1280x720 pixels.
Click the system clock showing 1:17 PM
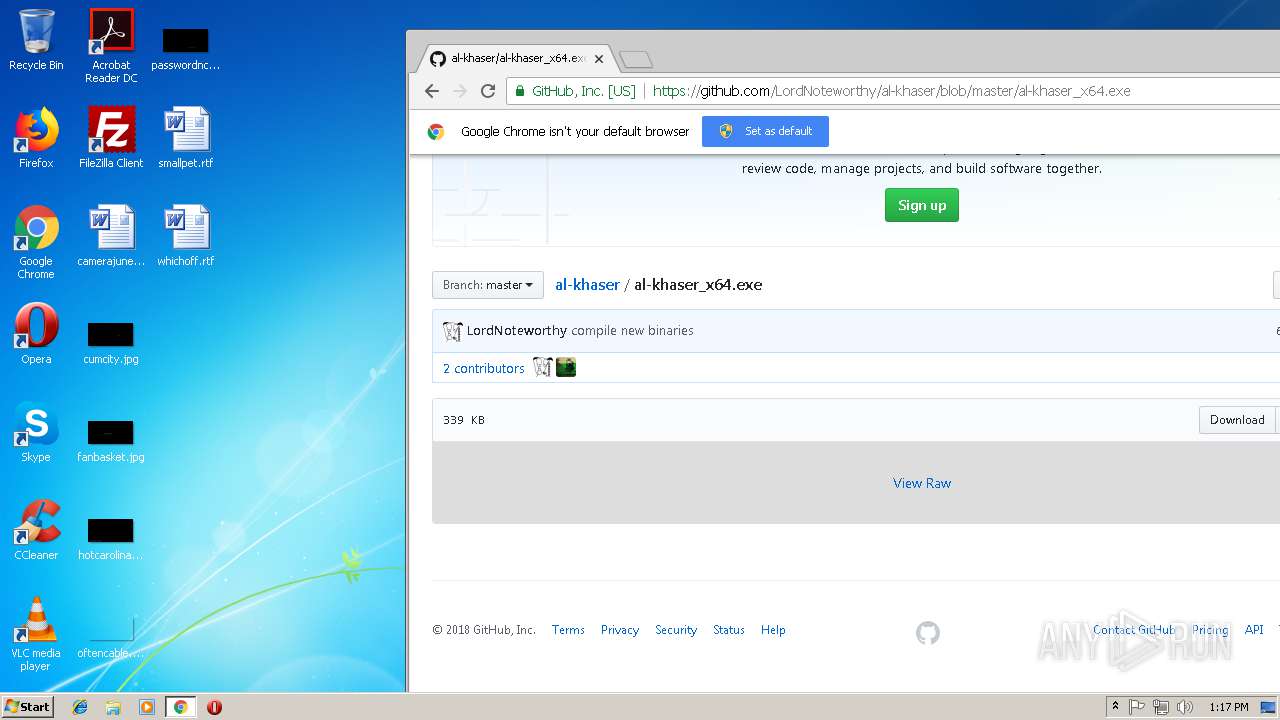tap(1229, 707)
